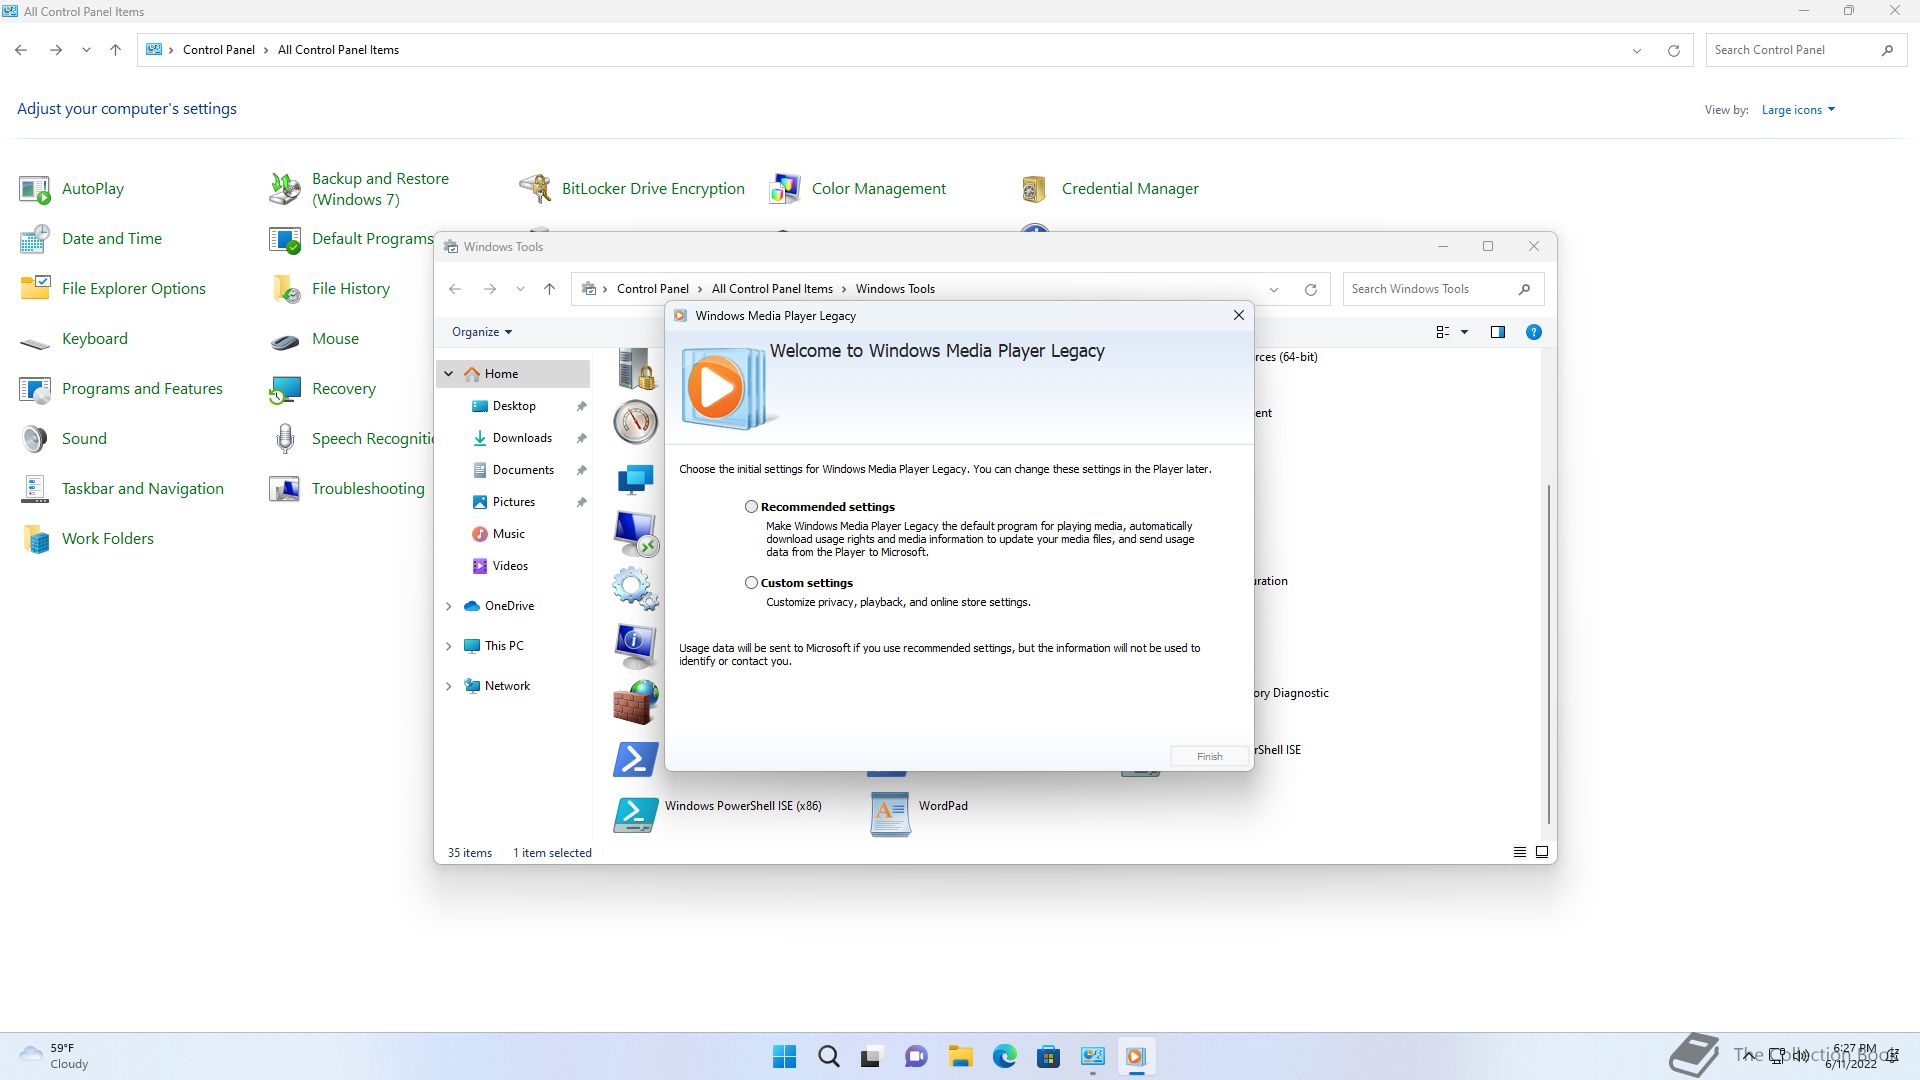Open Windows PowerShell ISE (x86) in Windows Tools
This screenshot has height=1080, width=1920.
718,814
